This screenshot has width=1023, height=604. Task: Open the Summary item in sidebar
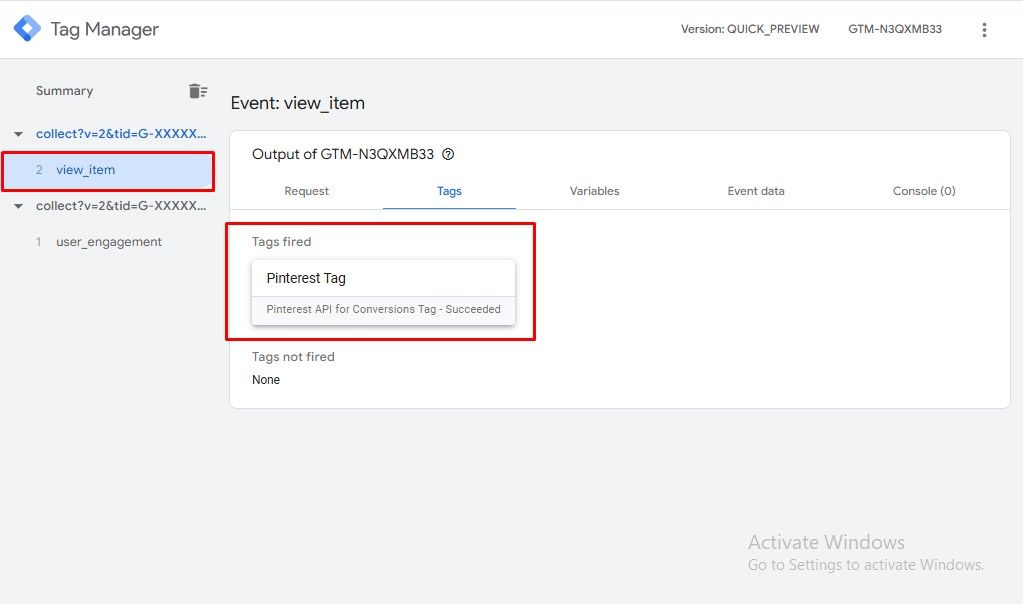pos(64,91)
